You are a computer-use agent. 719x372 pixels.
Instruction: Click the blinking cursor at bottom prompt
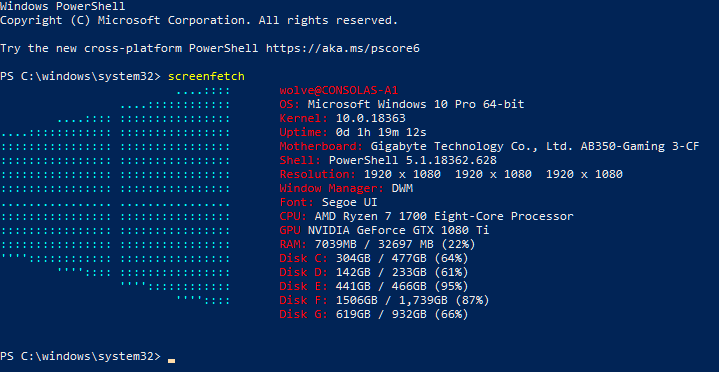click(x=171, y=361)
